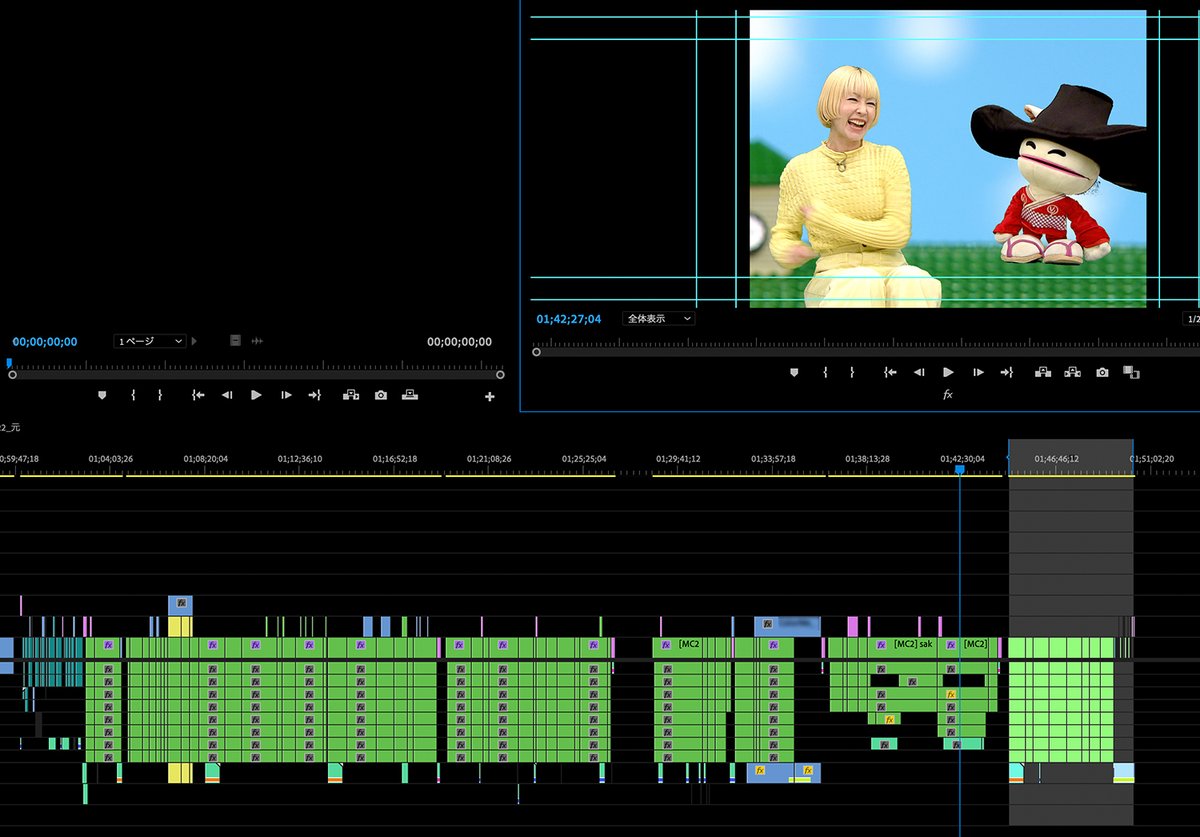Mark In point in Source monitor
The height and width of the screenshot is (837, 1200).
pyautogui.click(x=133, y=395)
